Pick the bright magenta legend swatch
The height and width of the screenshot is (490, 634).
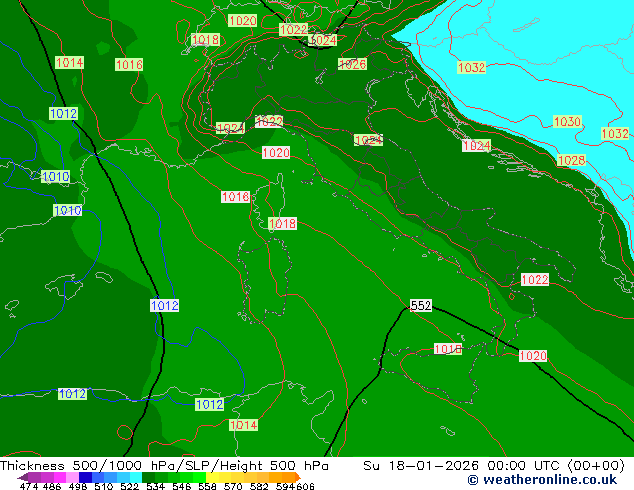point(60,477)
